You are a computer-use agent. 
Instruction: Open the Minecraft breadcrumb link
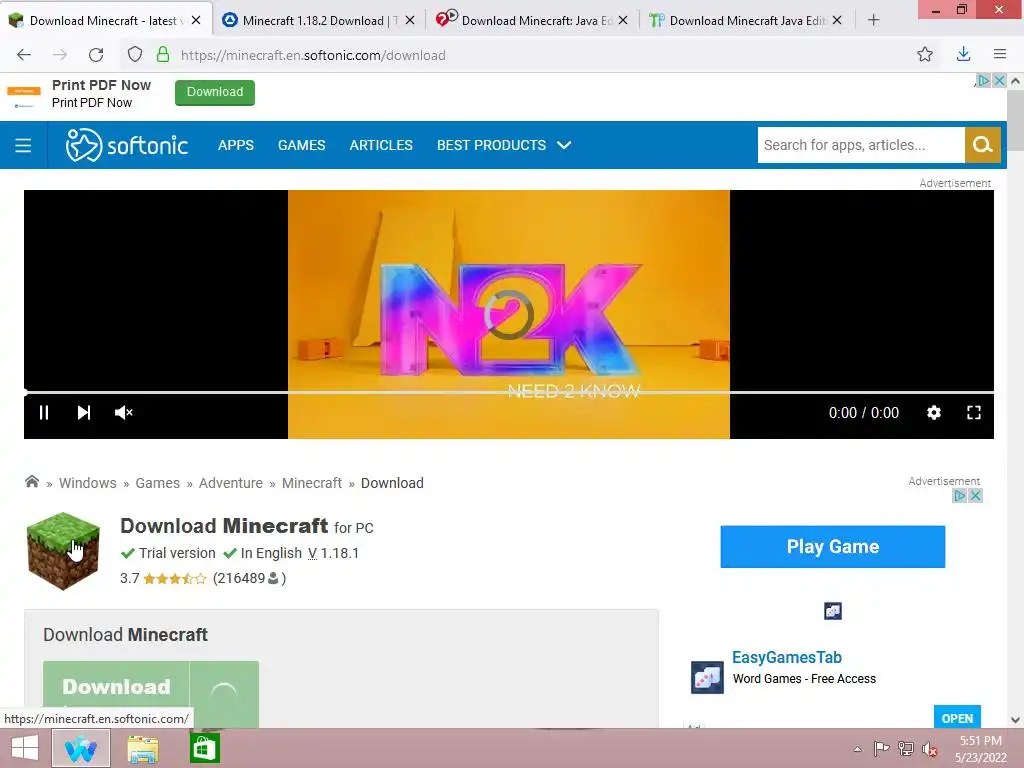312,483
